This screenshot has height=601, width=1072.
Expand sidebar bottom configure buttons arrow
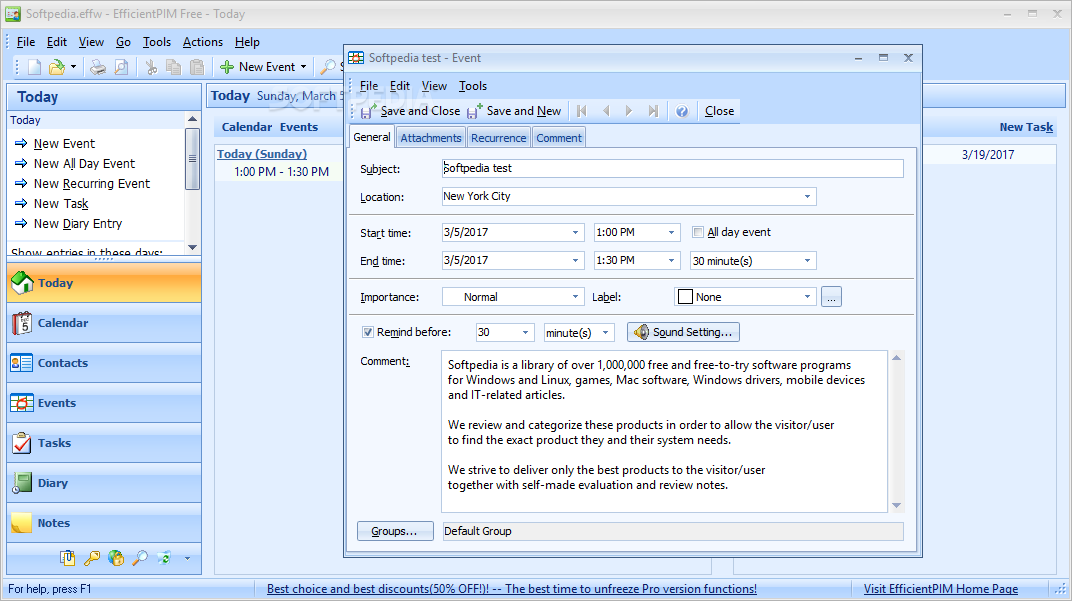coord(187,558)
